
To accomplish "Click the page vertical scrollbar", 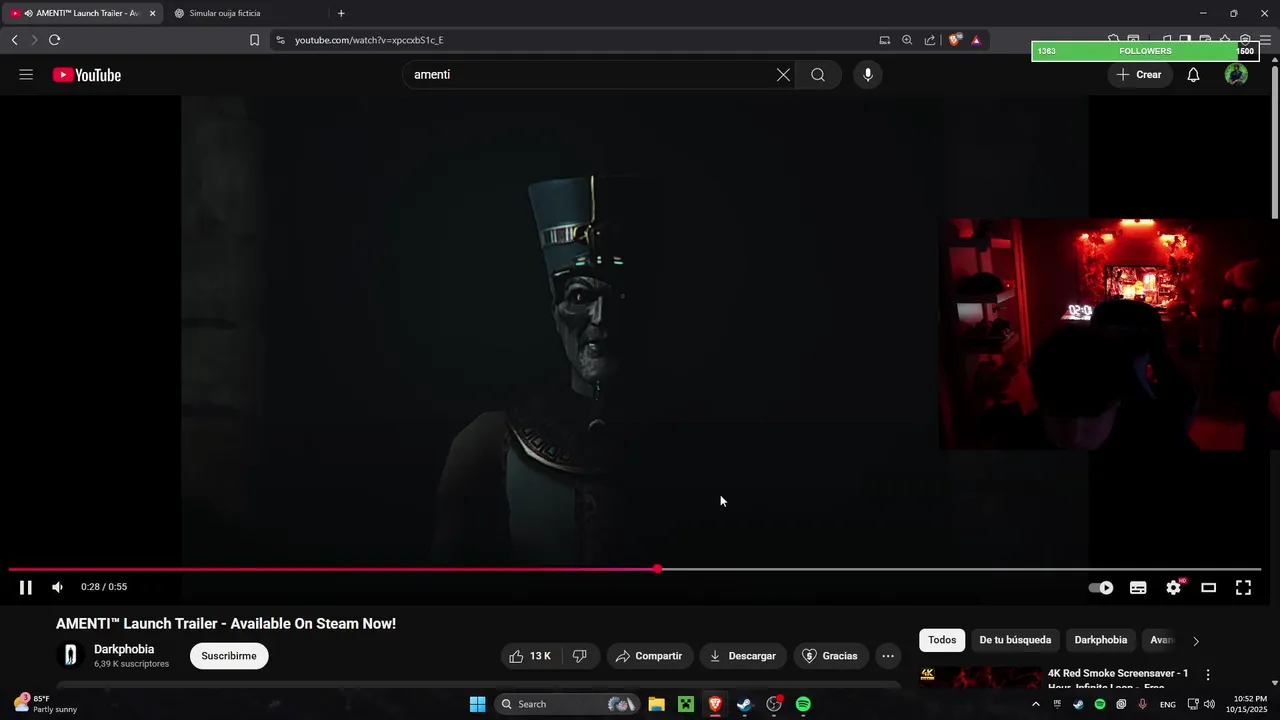I will pos(1274,140).
